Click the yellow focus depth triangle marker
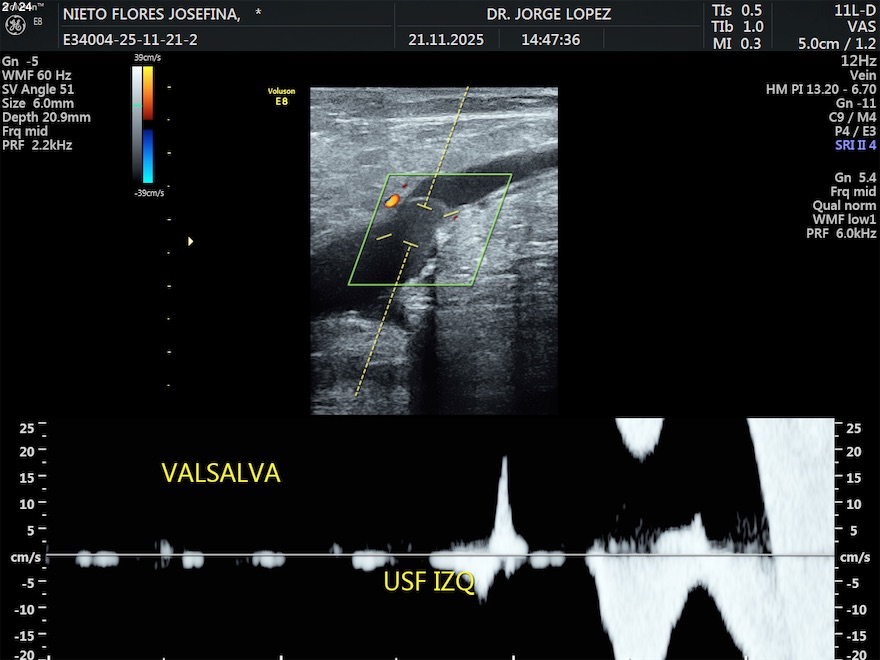880x660 pixels. [x=191, y=241]
